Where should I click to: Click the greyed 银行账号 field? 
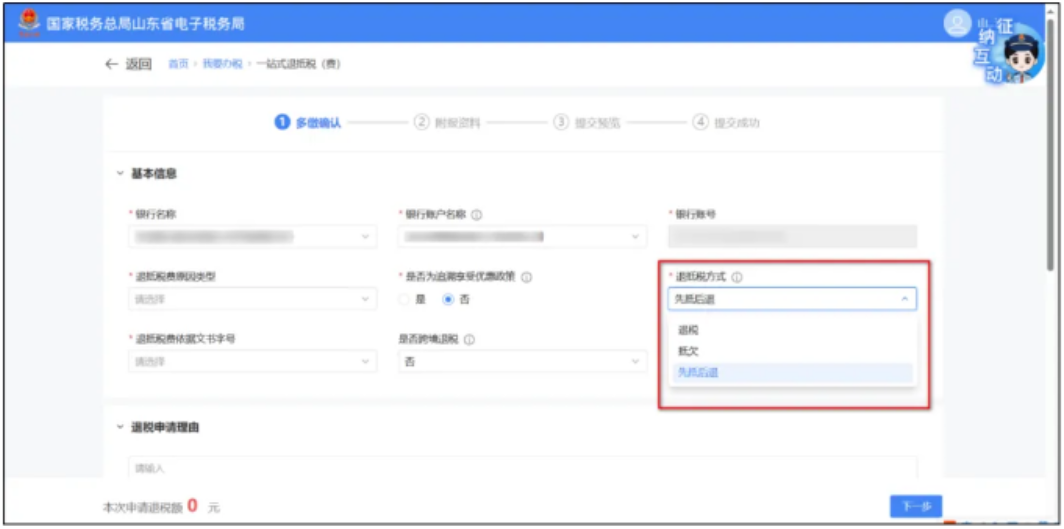click(792, 236)
